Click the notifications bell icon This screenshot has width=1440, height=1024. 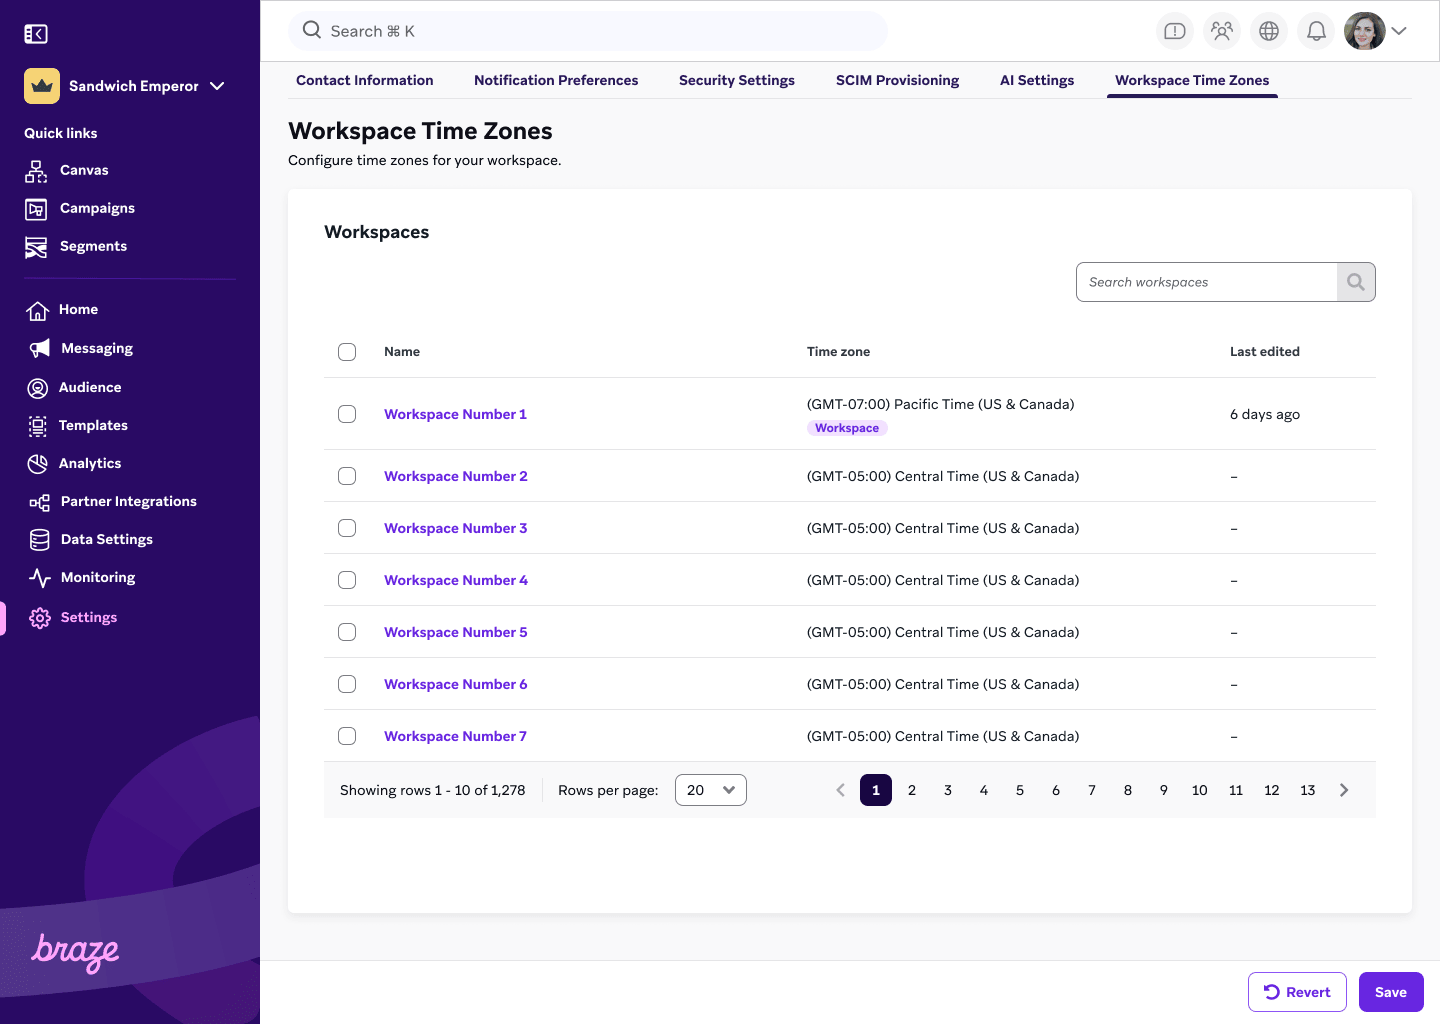pyautogui.click(x=1315, y=31)
